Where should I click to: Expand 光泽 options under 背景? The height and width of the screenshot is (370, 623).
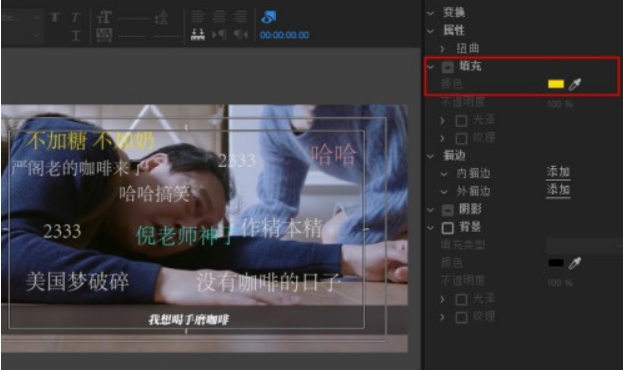pyautogui.click(x=443, y=299)
